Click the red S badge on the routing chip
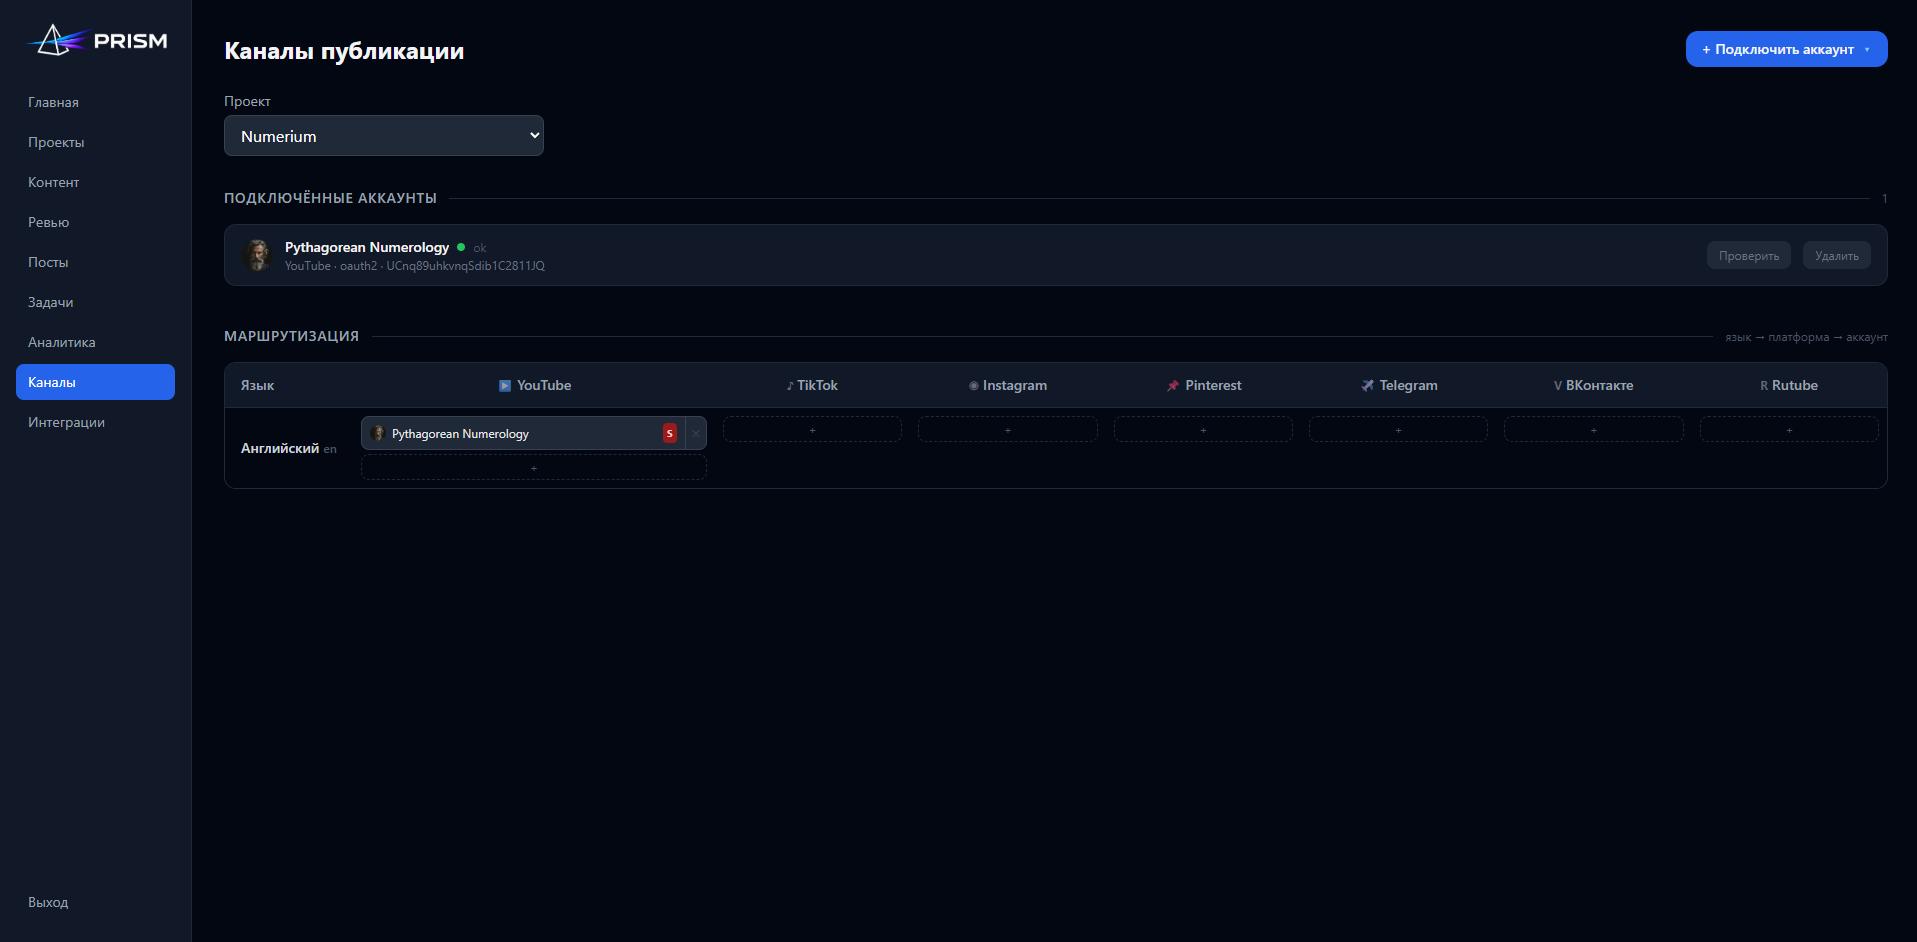This screenshot has height=942, width=1917. click(670, 433)
